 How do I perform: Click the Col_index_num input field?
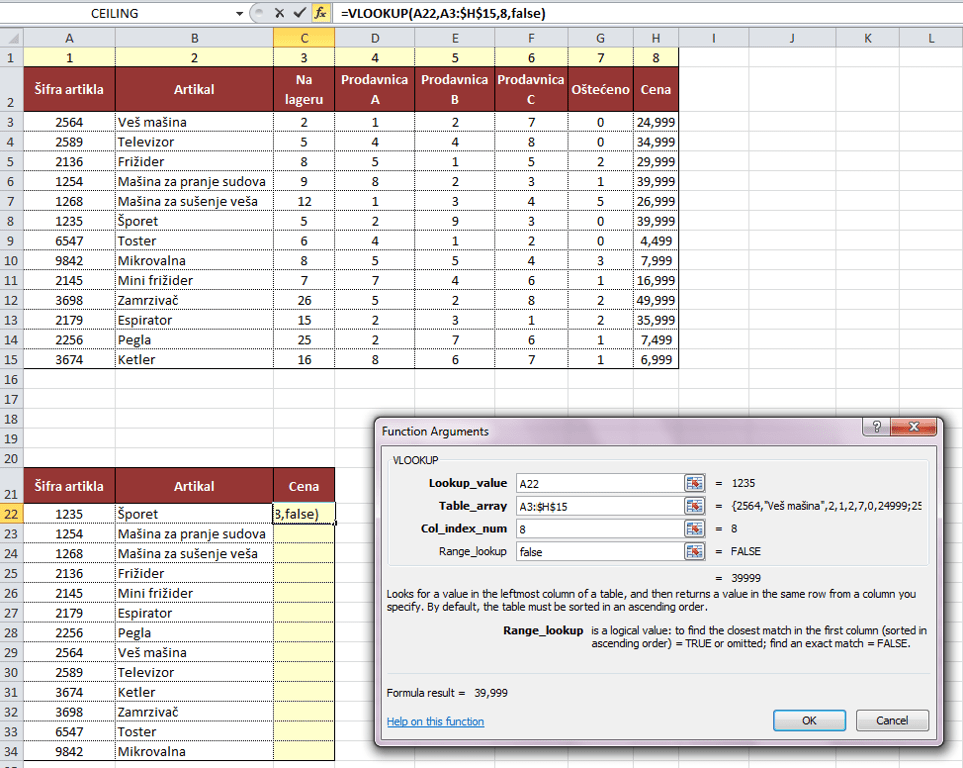[x=600, y=529]
